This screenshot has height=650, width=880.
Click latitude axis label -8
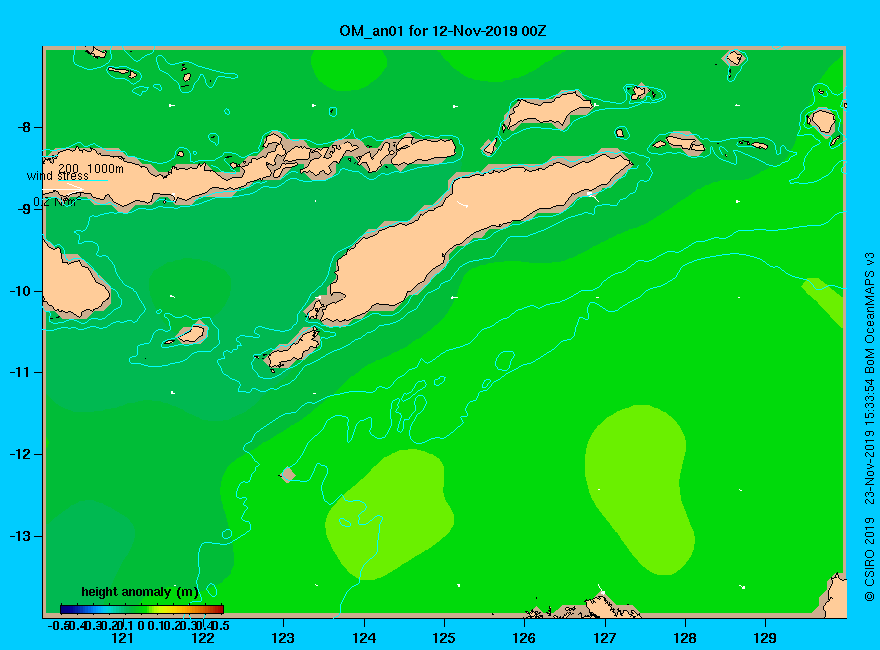coord(24,127)
